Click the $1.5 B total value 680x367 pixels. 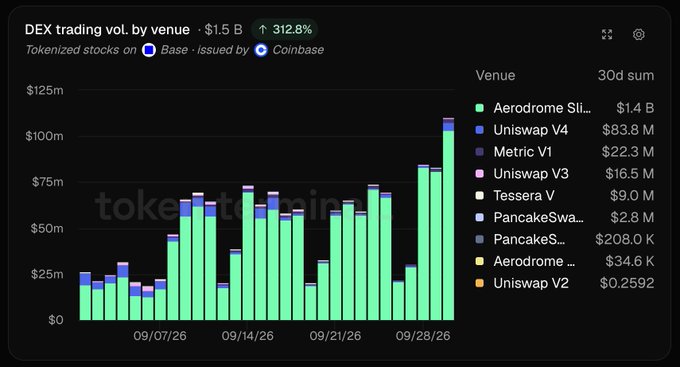click(223, 29)
